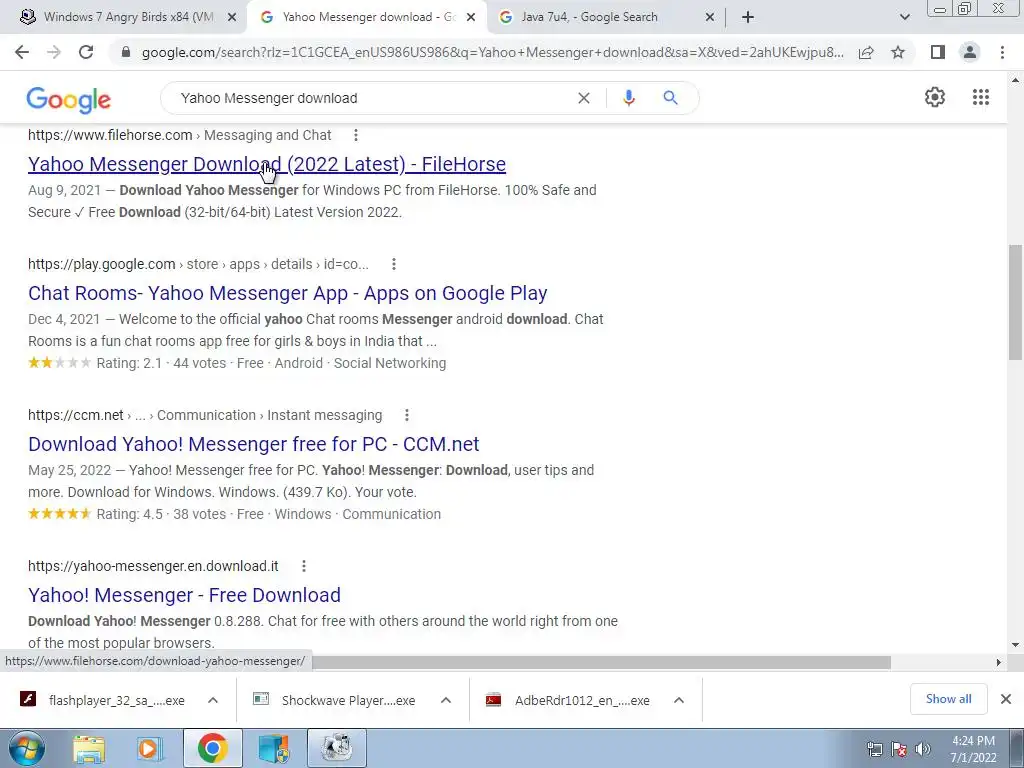Viewport: 1024px width, 768px height.
Task: Bookmark this page with the star icon
Action: pos(898,52)
